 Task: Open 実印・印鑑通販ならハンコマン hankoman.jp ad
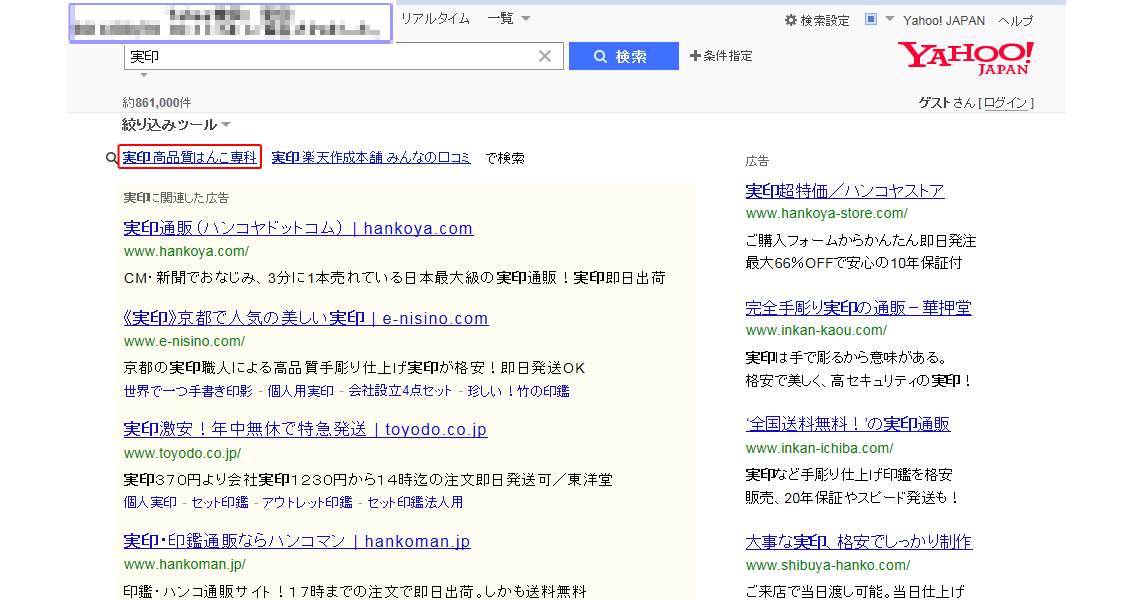pos(297,540)
